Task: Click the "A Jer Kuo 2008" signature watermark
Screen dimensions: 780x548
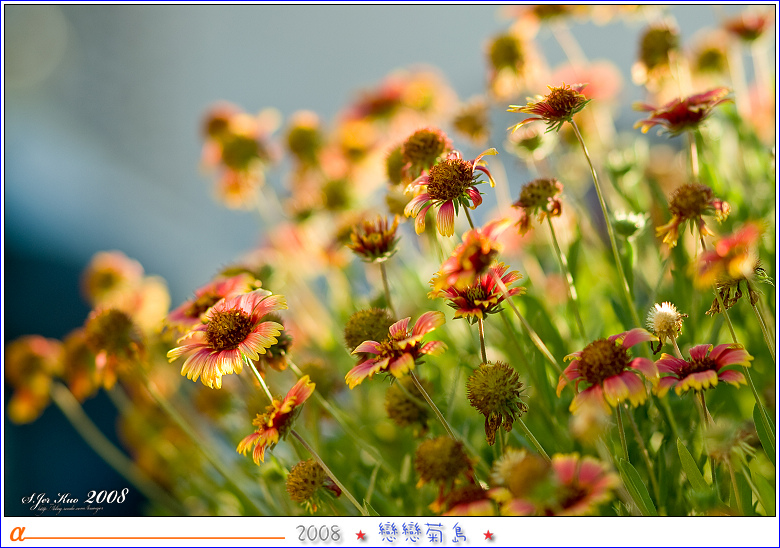Action: point(75,496)
